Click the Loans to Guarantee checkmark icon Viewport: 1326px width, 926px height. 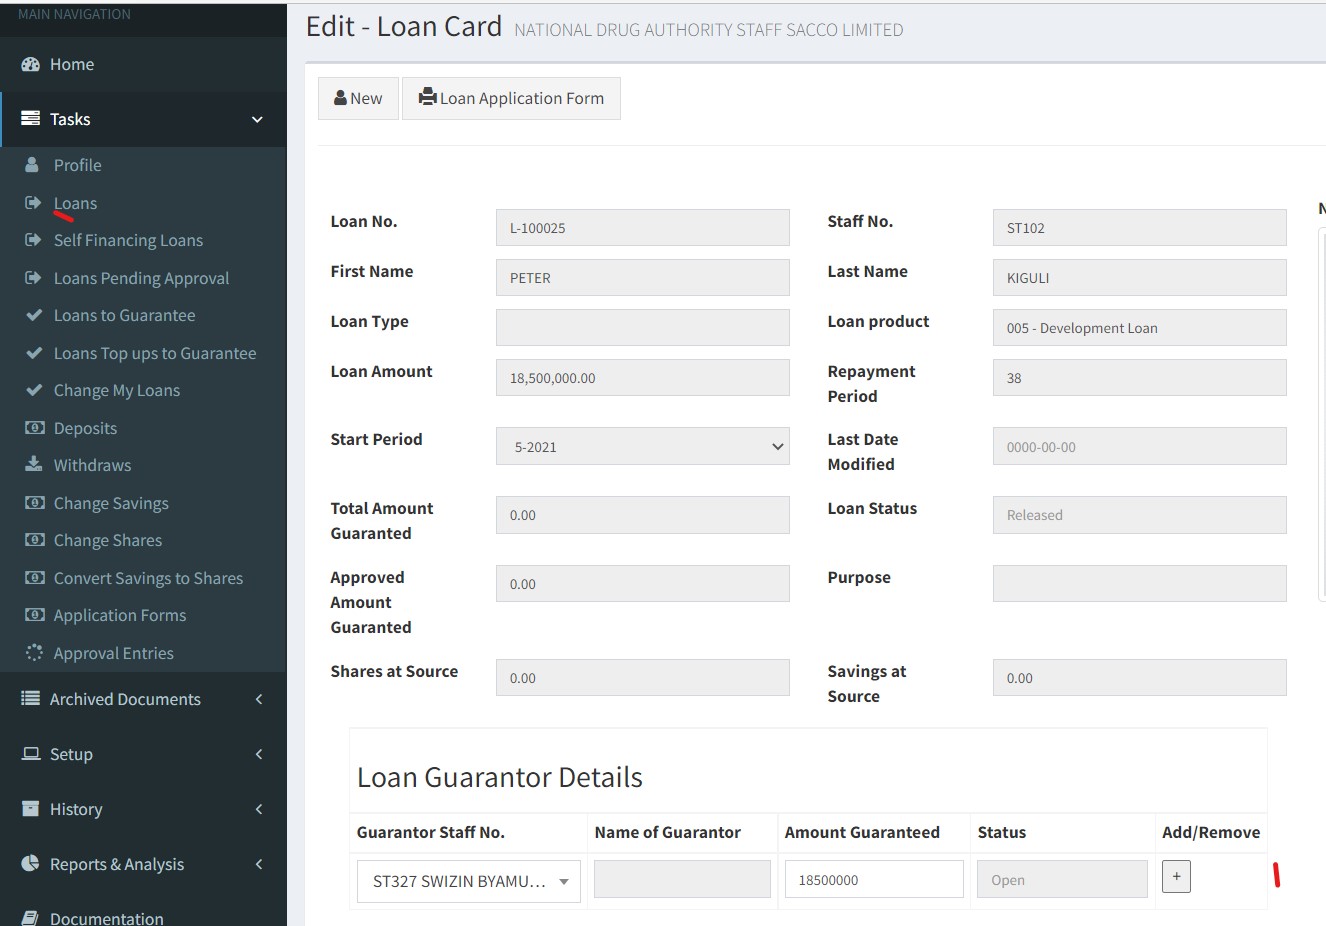tap(34, 315)
